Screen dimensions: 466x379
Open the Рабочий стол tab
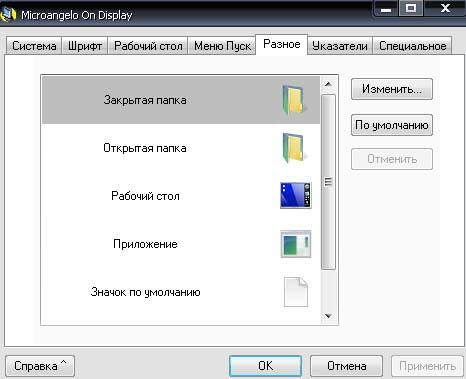click(x=148, y=46)
